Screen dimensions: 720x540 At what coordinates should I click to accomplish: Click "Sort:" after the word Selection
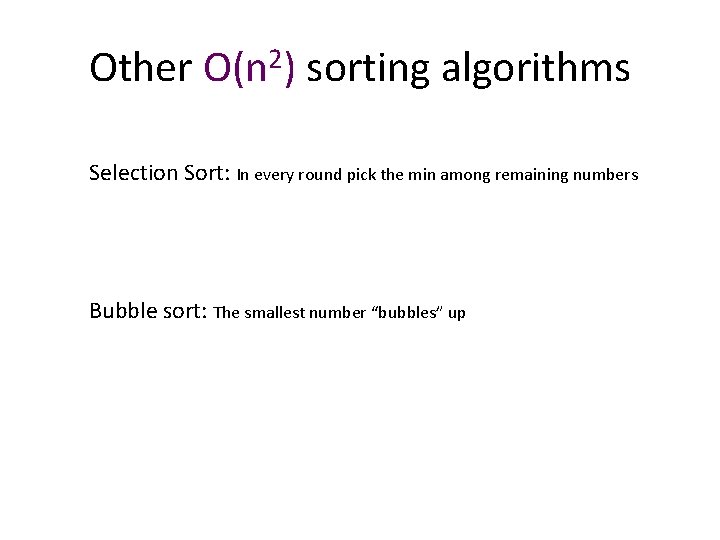pos(207,173)
